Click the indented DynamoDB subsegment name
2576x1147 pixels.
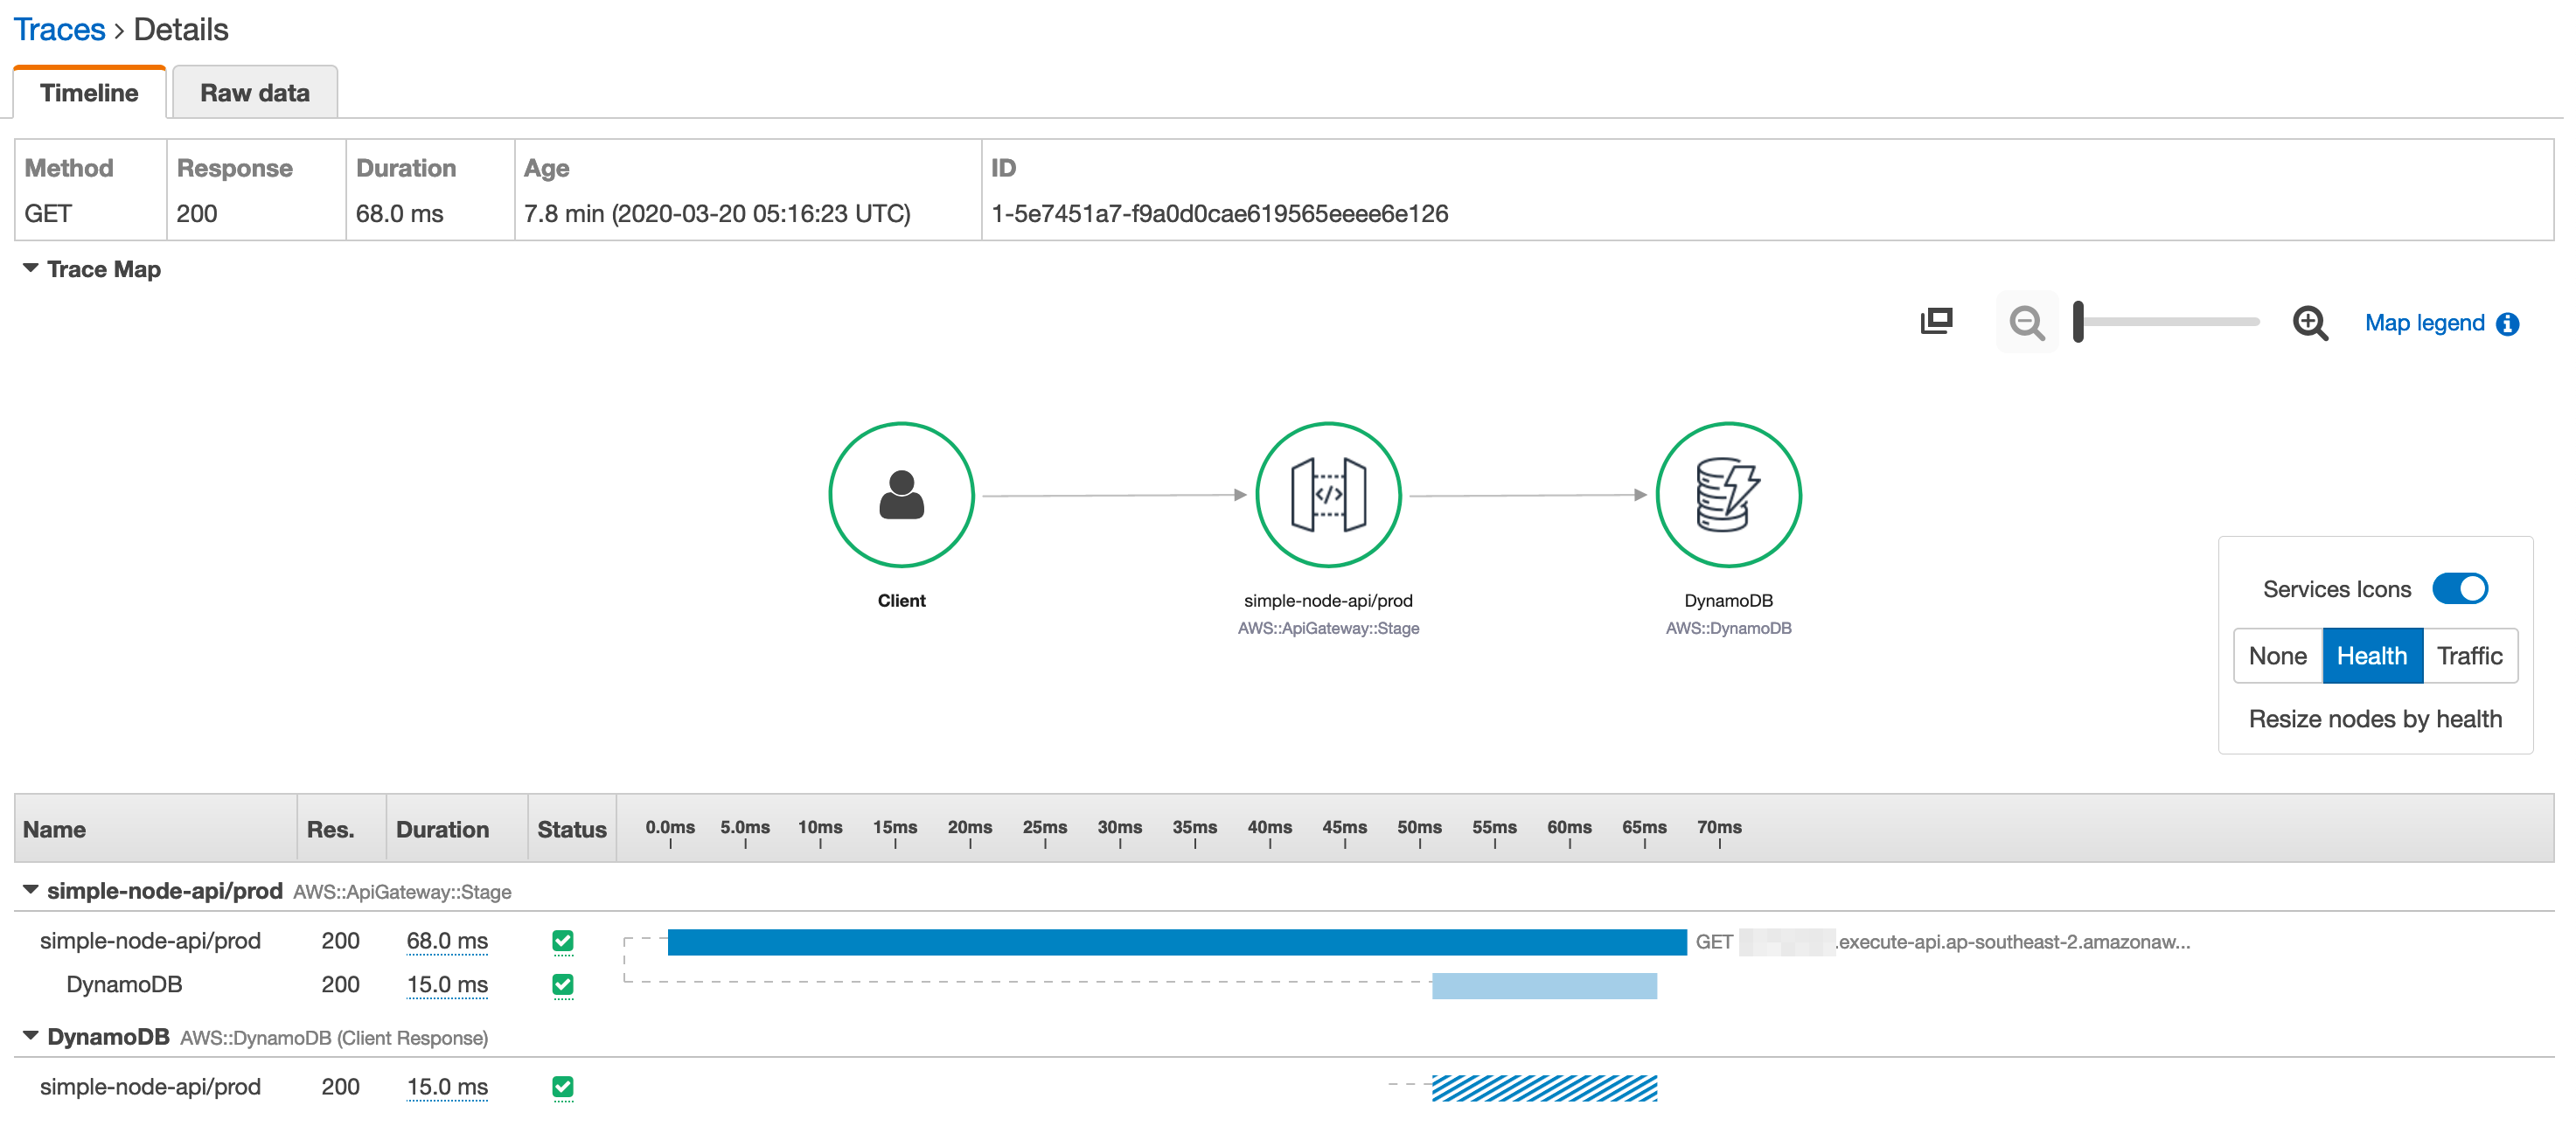(124, 985)
